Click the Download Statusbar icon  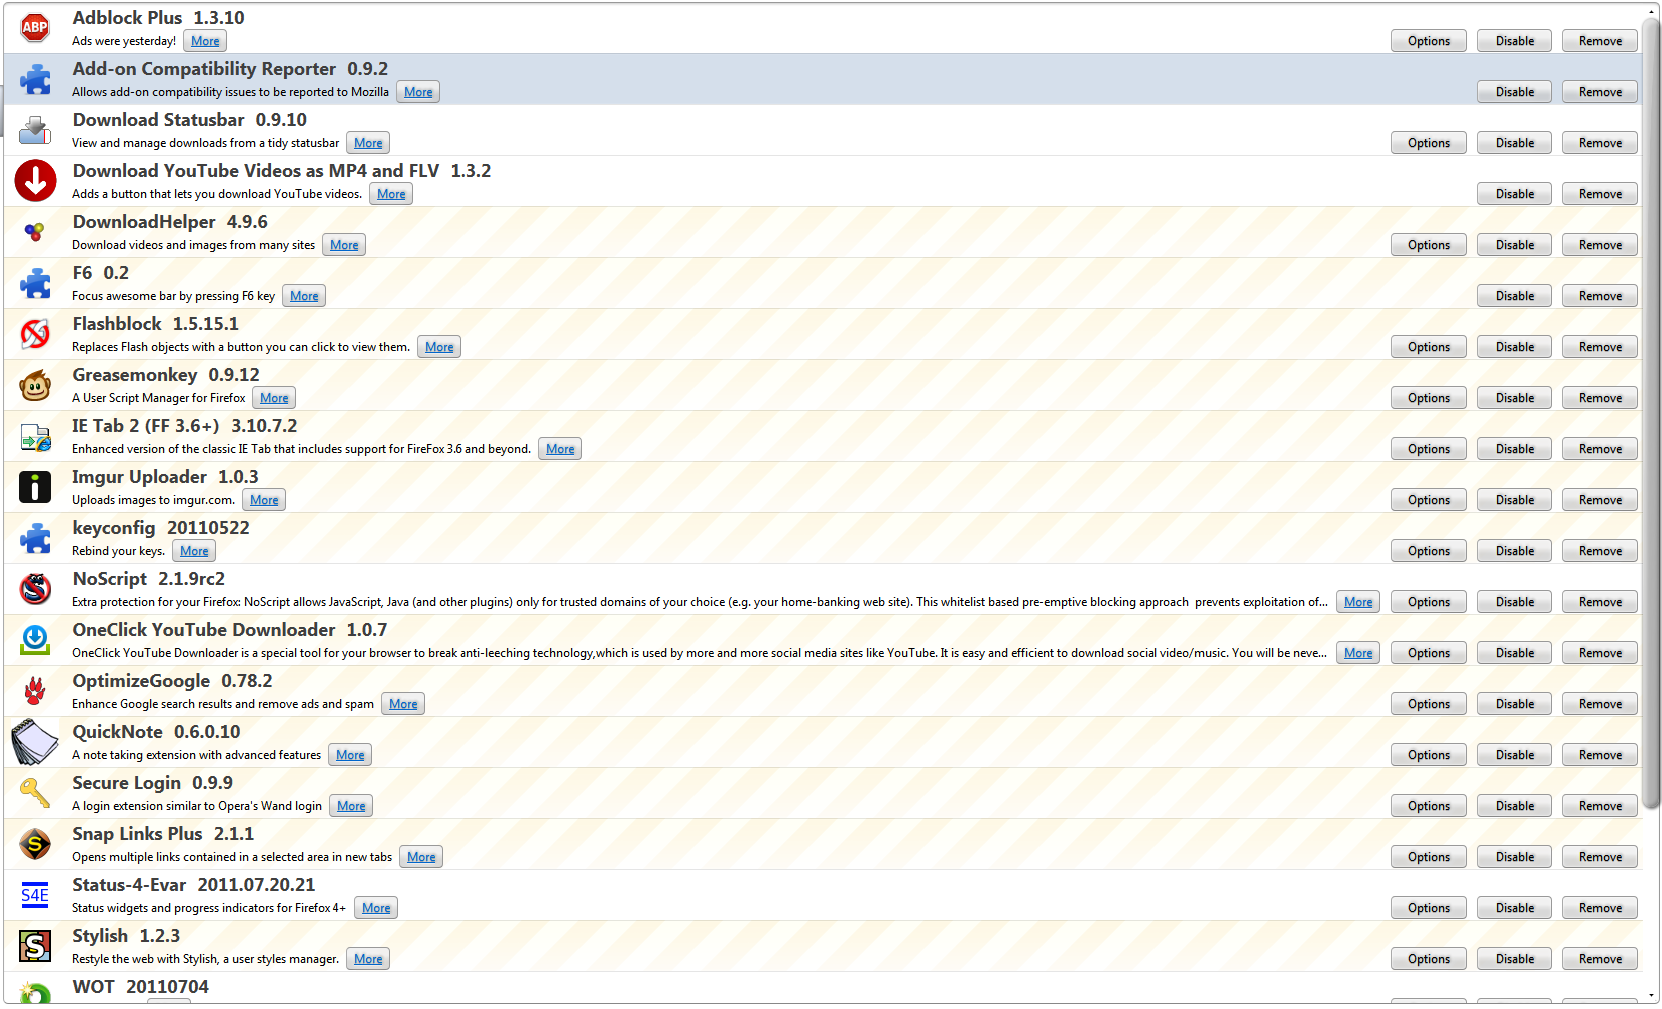pyautogui.click(x=35, y=130)
